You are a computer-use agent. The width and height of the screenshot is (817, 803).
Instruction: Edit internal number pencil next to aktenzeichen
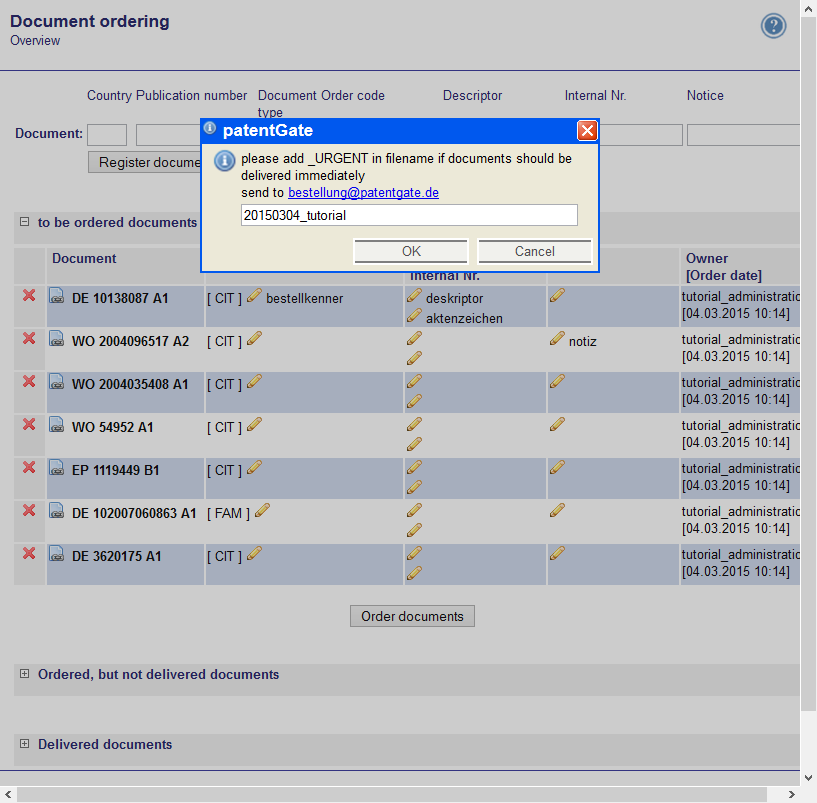click(x=414, y=315)
